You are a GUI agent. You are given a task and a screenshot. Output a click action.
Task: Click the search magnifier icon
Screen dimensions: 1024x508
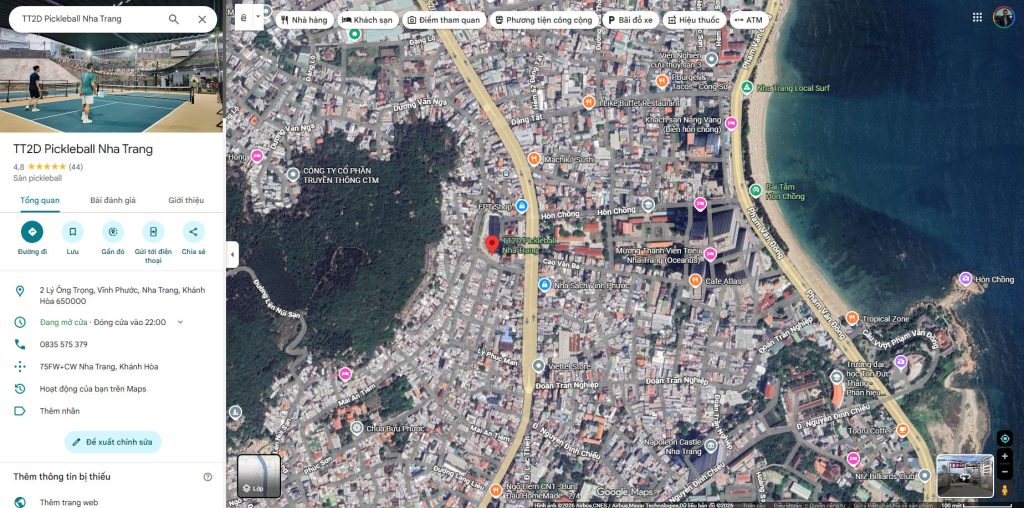coord(174,19)
